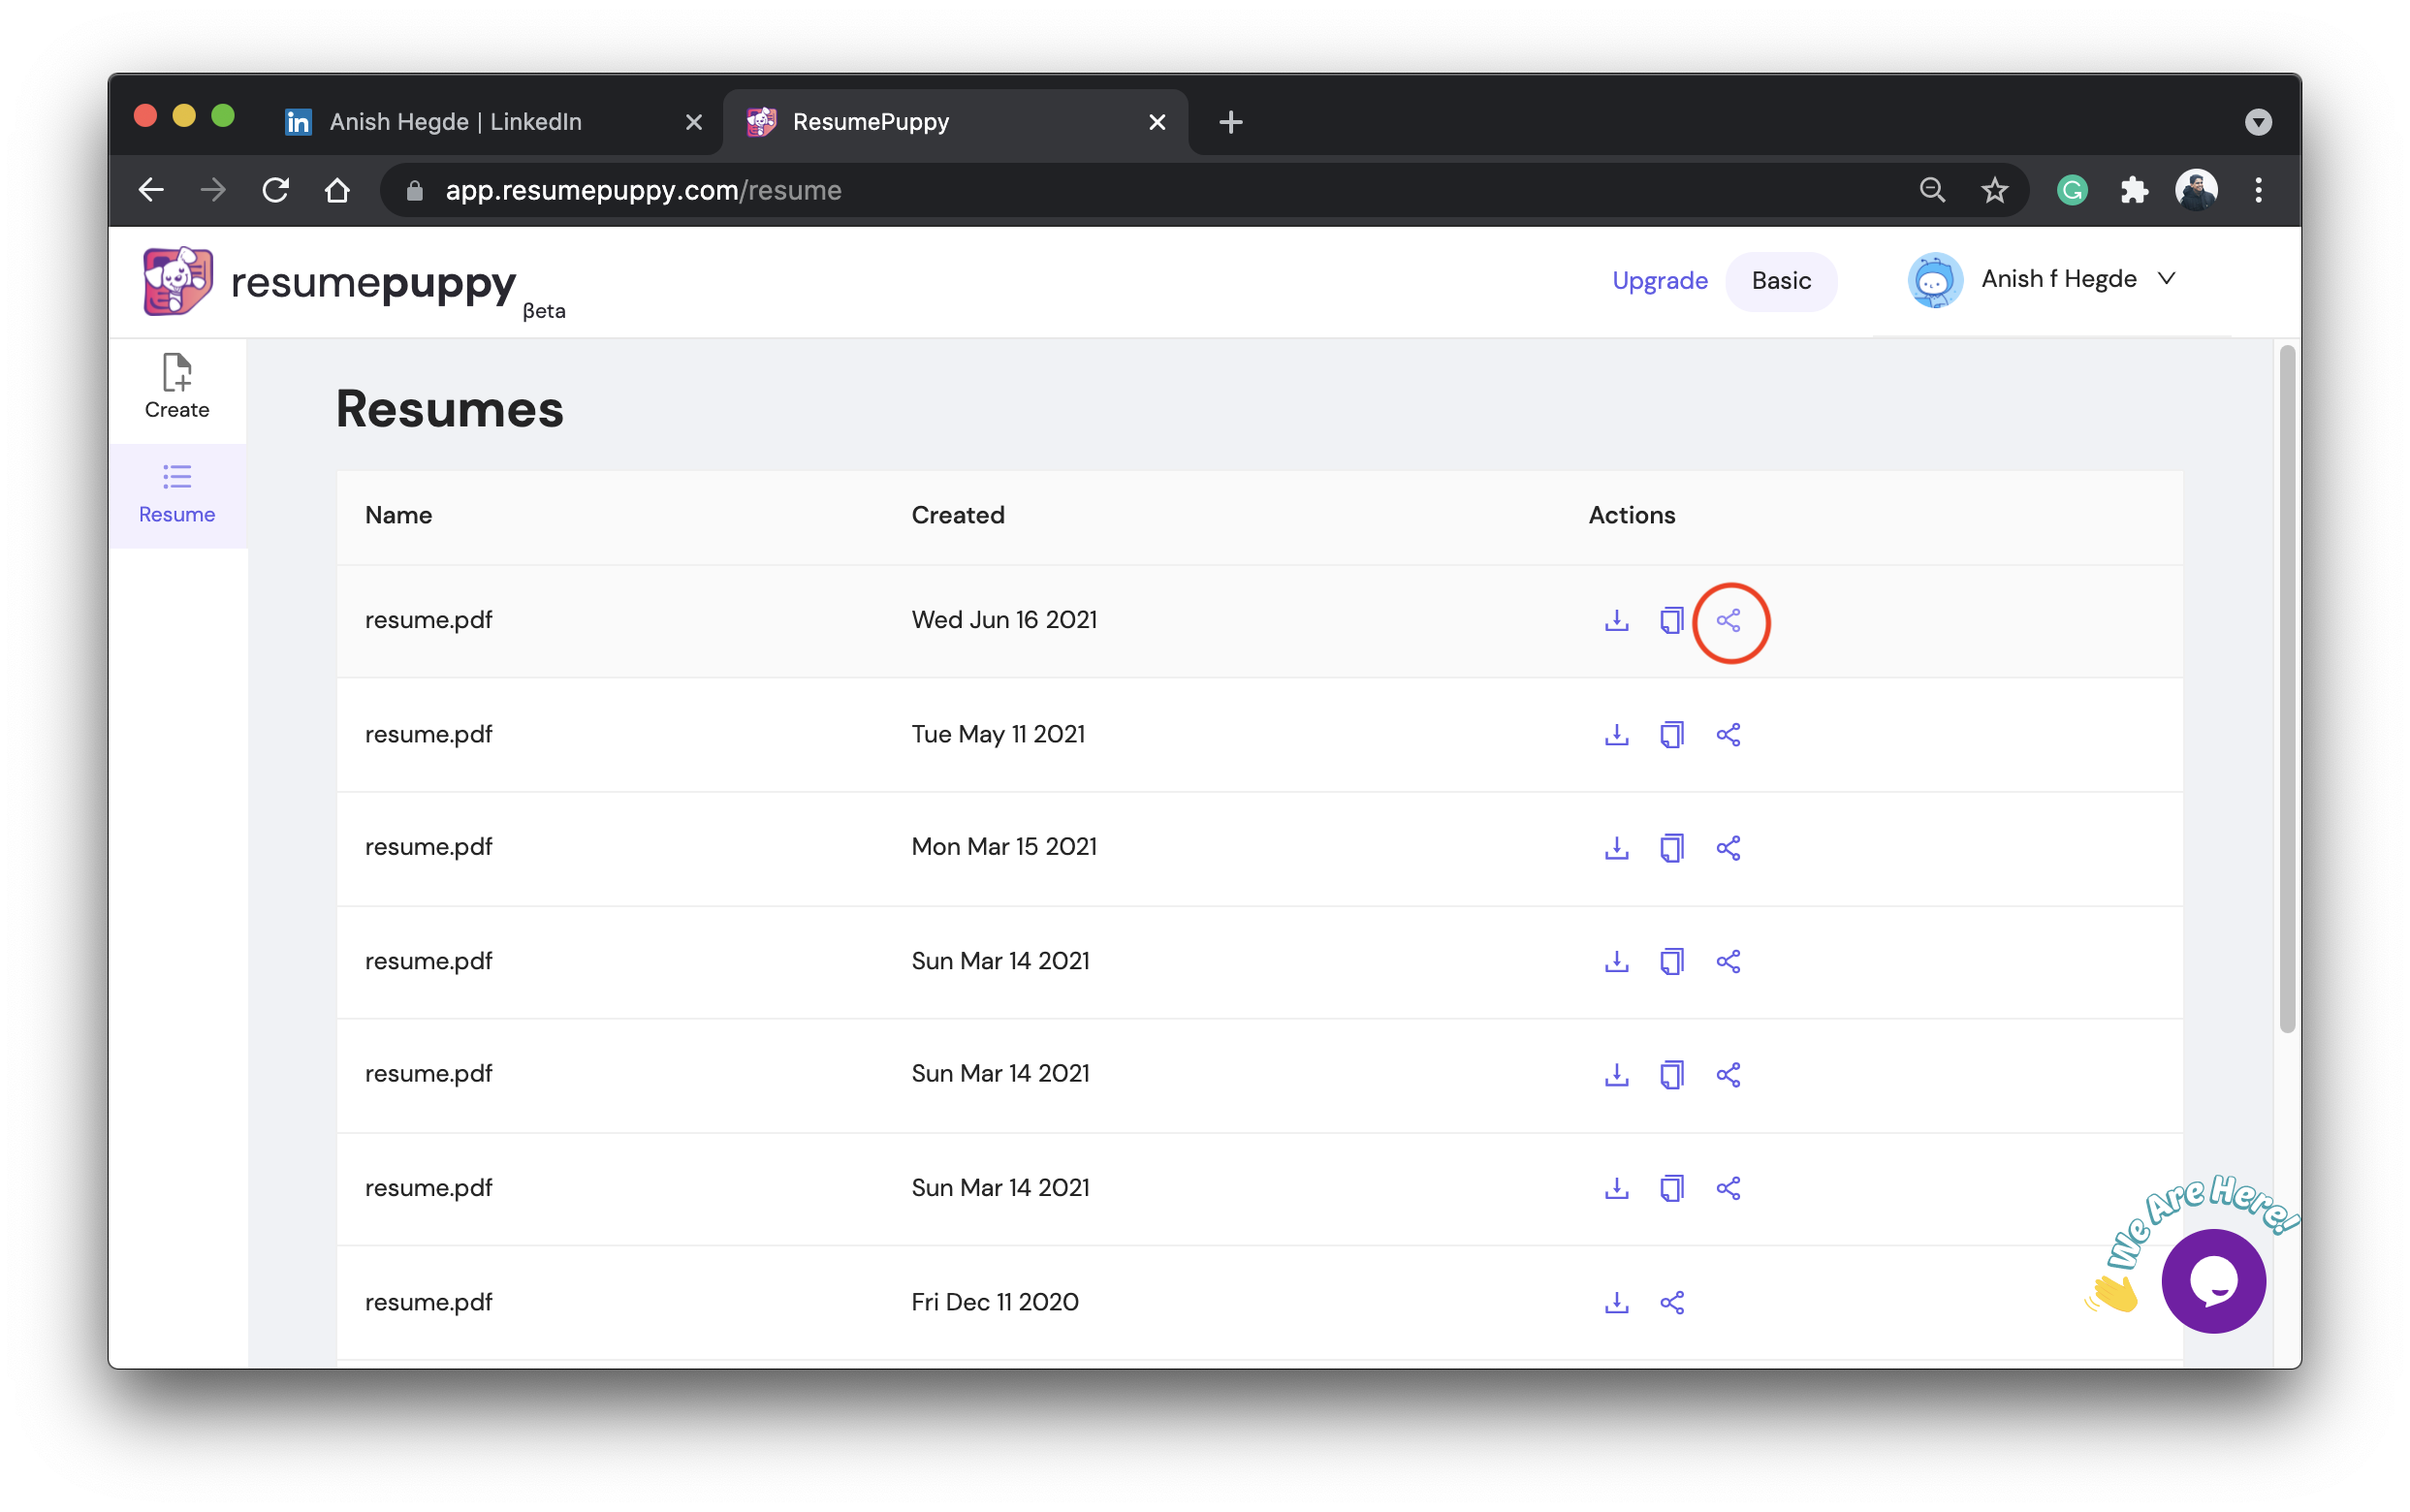Expand the Anish f Hegde account dropdown

[2165, 279]
